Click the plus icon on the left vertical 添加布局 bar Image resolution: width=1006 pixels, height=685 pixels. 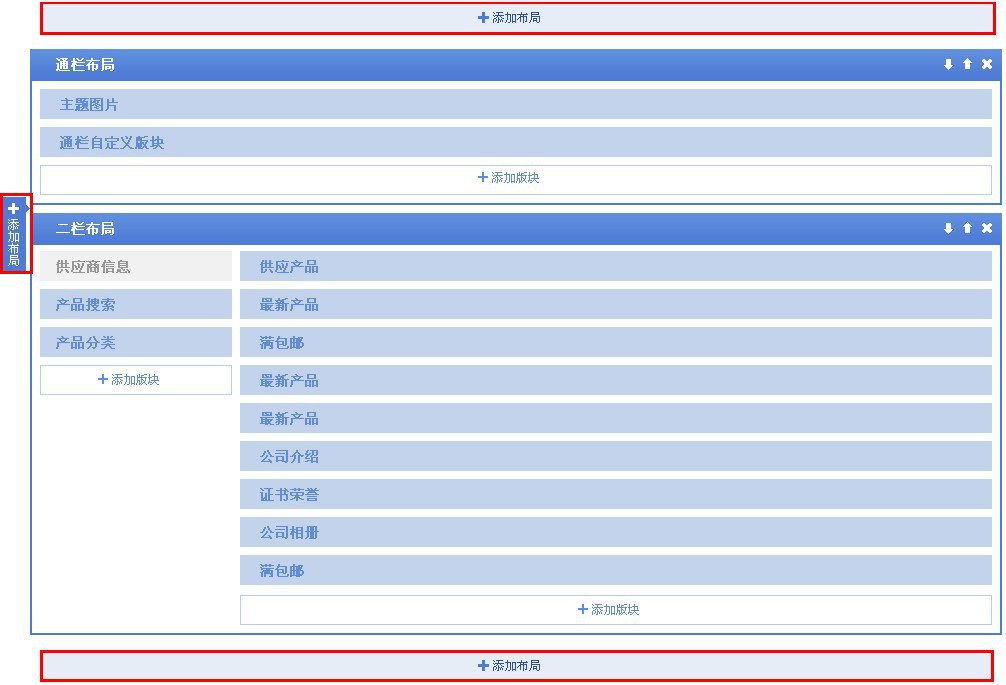(x=13, y=207)
